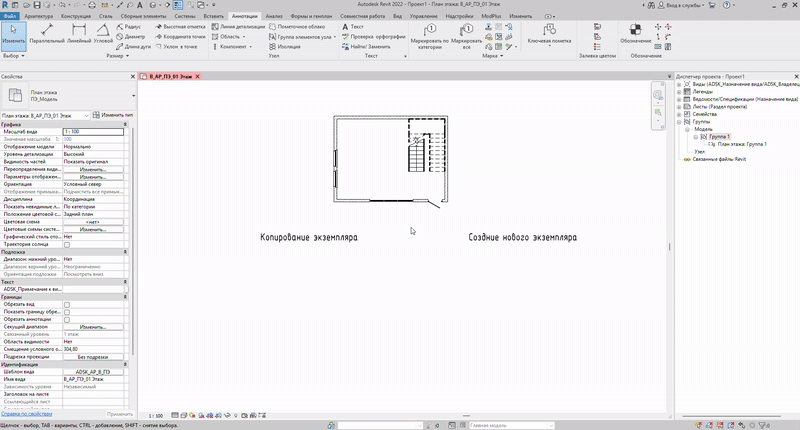The height and width of the screenshot is (430, 800).
Task: Click the search binoculars icon in title bar
Action: point(651,5)
